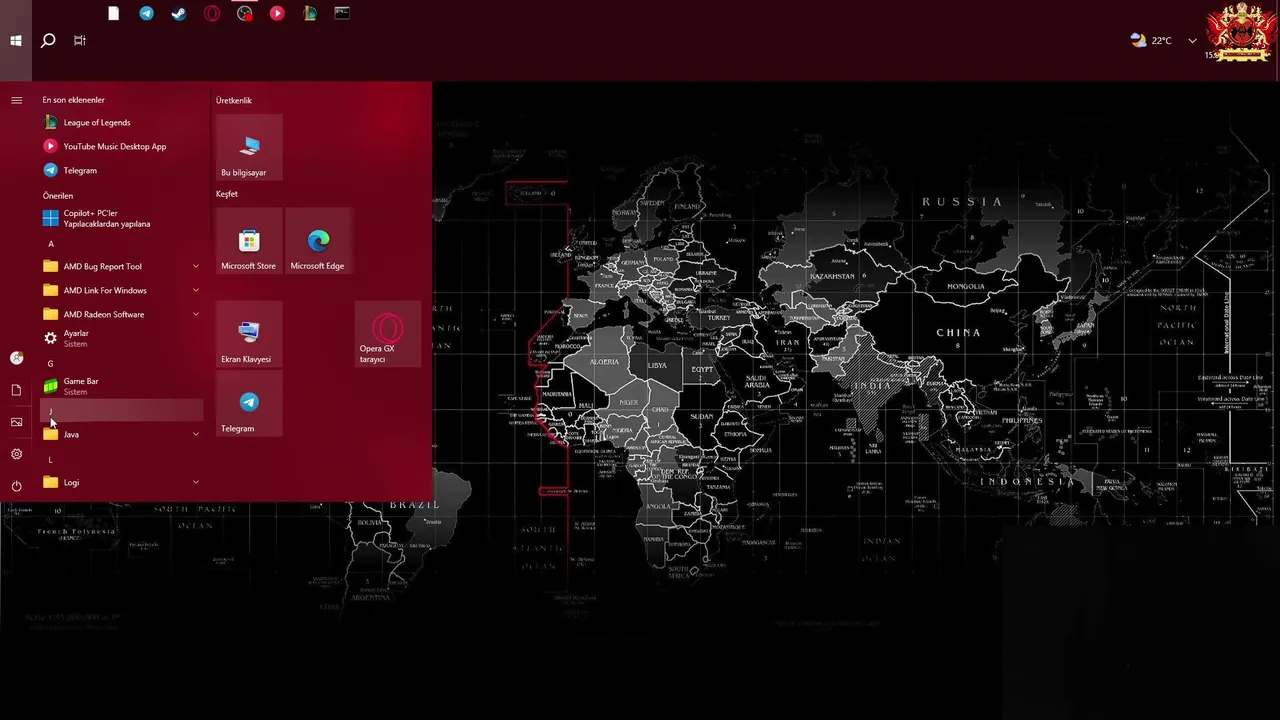Click the Keşfet tile group title

pyautogui.click(x=227, y=194)
